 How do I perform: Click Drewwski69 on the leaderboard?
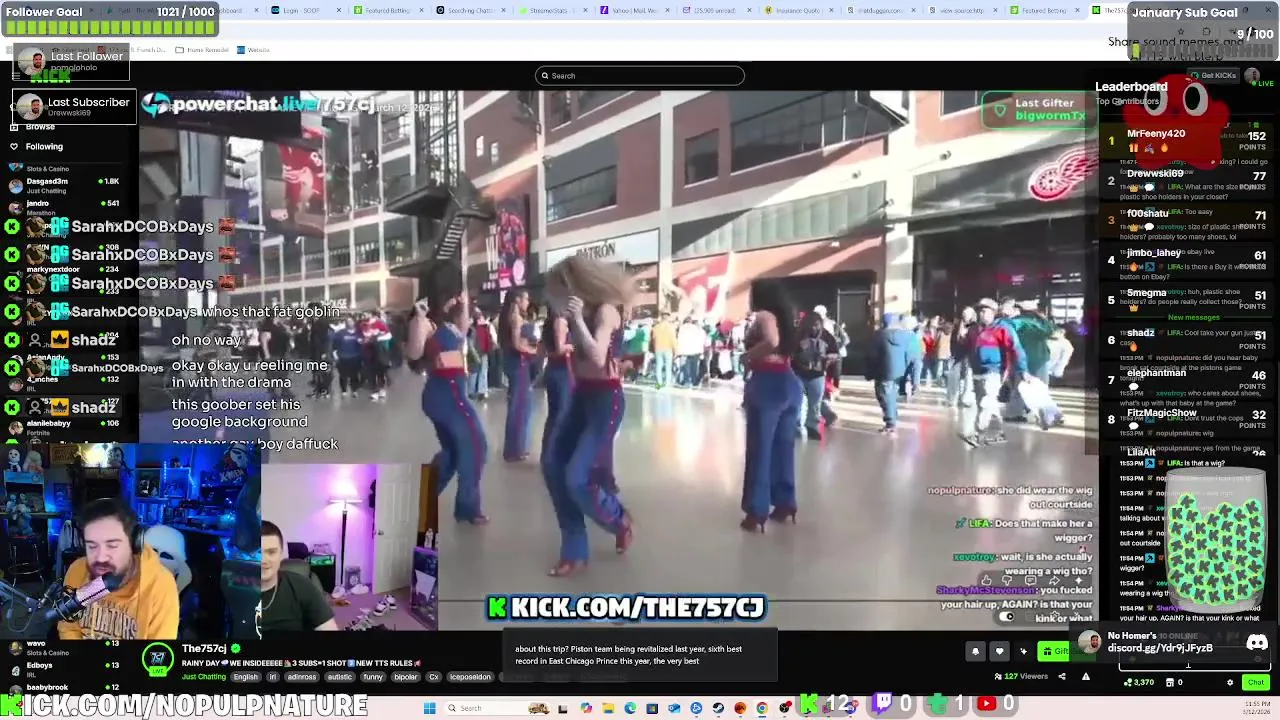click(1155, 173)
